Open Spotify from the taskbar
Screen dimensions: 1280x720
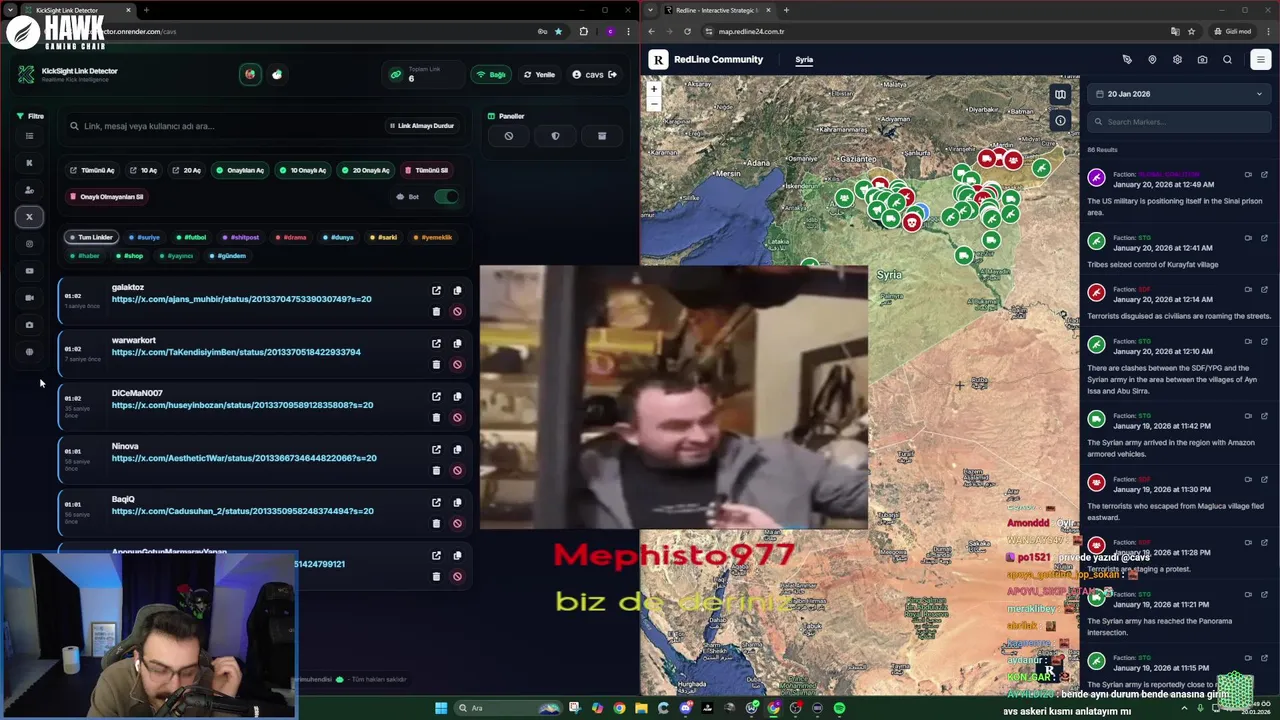[839, 708]
